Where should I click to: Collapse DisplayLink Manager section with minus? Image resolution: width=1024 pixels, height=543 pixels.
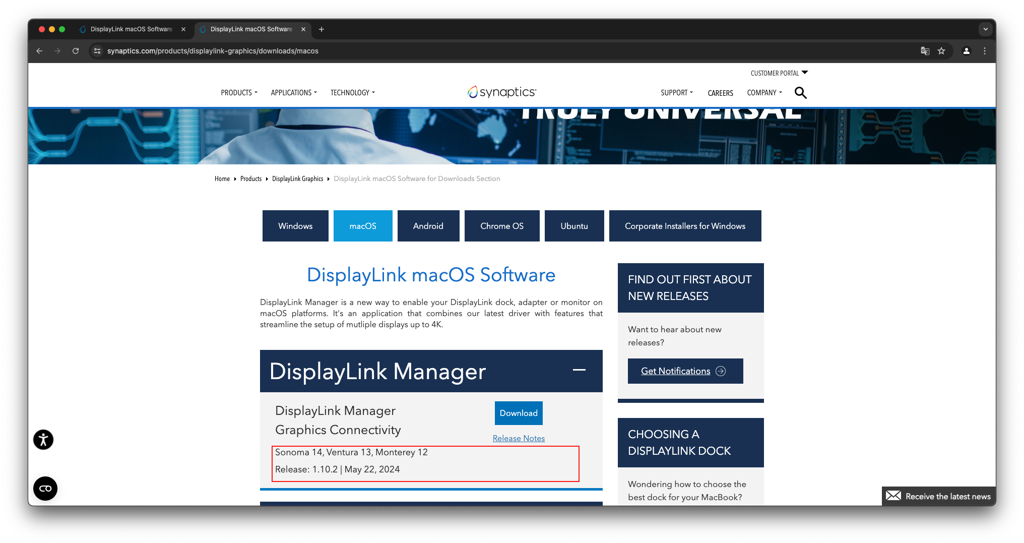click(579, 370)
